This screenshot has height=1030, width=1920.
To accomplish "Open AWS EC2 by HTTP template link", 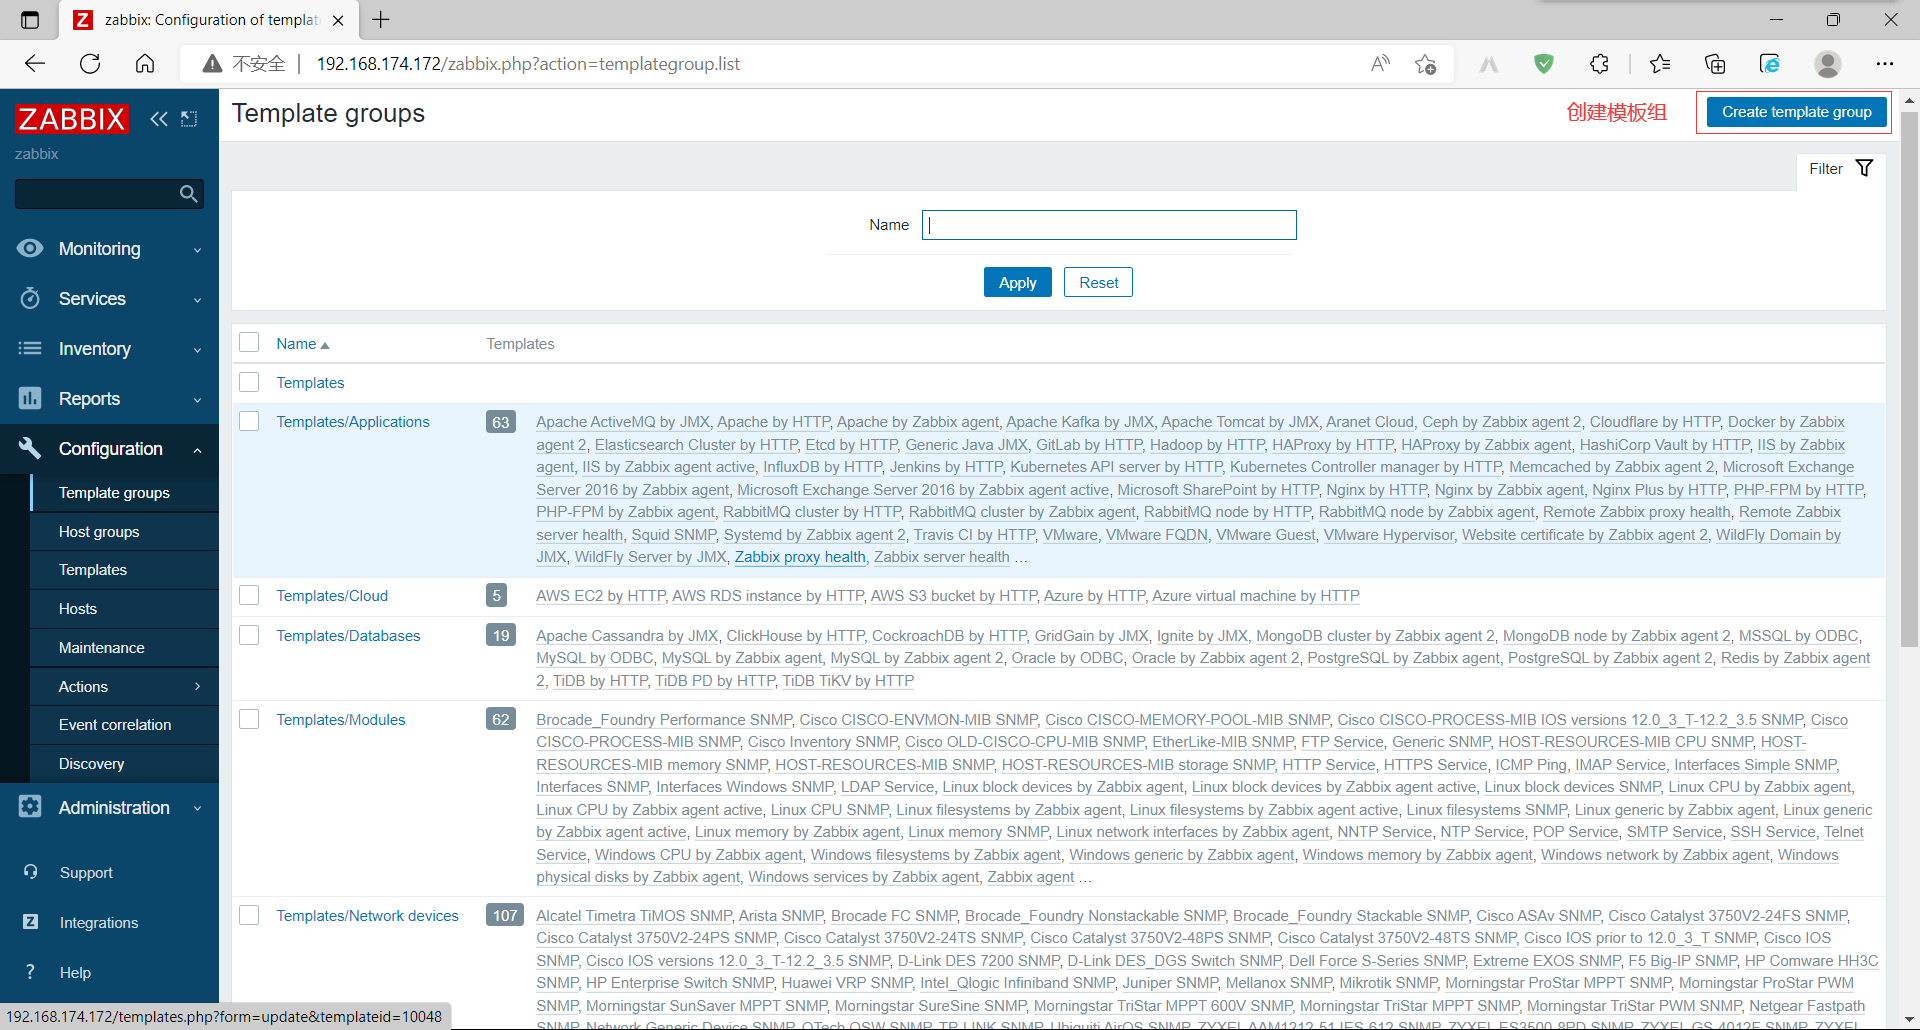I will pos(600,596).
